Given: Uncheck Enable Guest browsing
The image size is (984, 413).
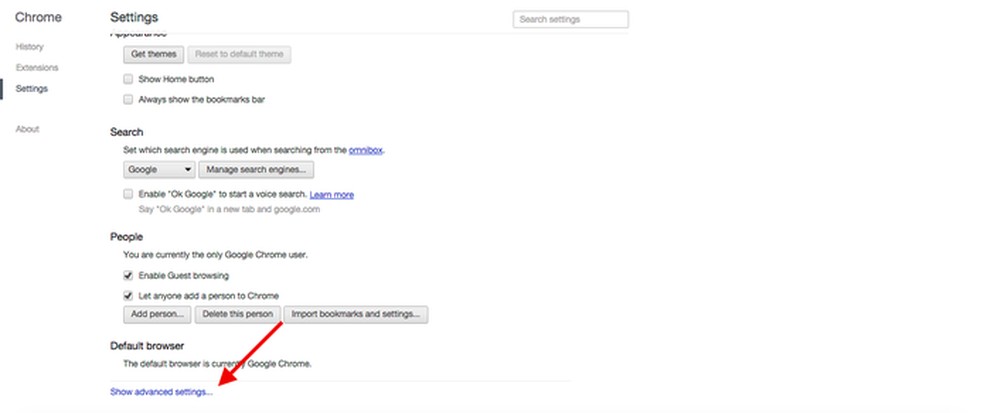Looking at the screenshot, I should (x=128, y=275).
